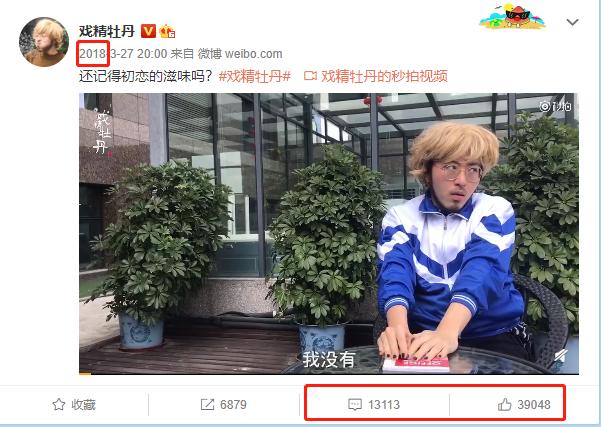The width and height of the screenshot is (601, 427).
Task: Open the post options chevron menu
Action: click(572, 22)
